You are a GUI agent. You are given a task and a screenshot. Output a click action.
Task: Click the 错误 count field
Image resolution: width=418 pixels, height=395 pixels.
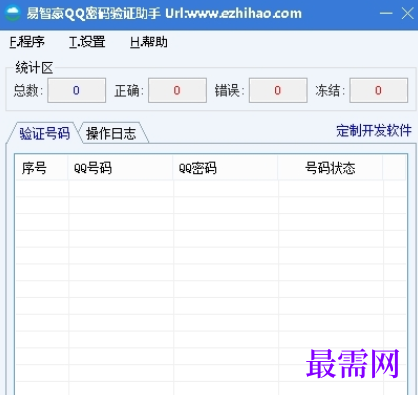click(x=278, y=90)
